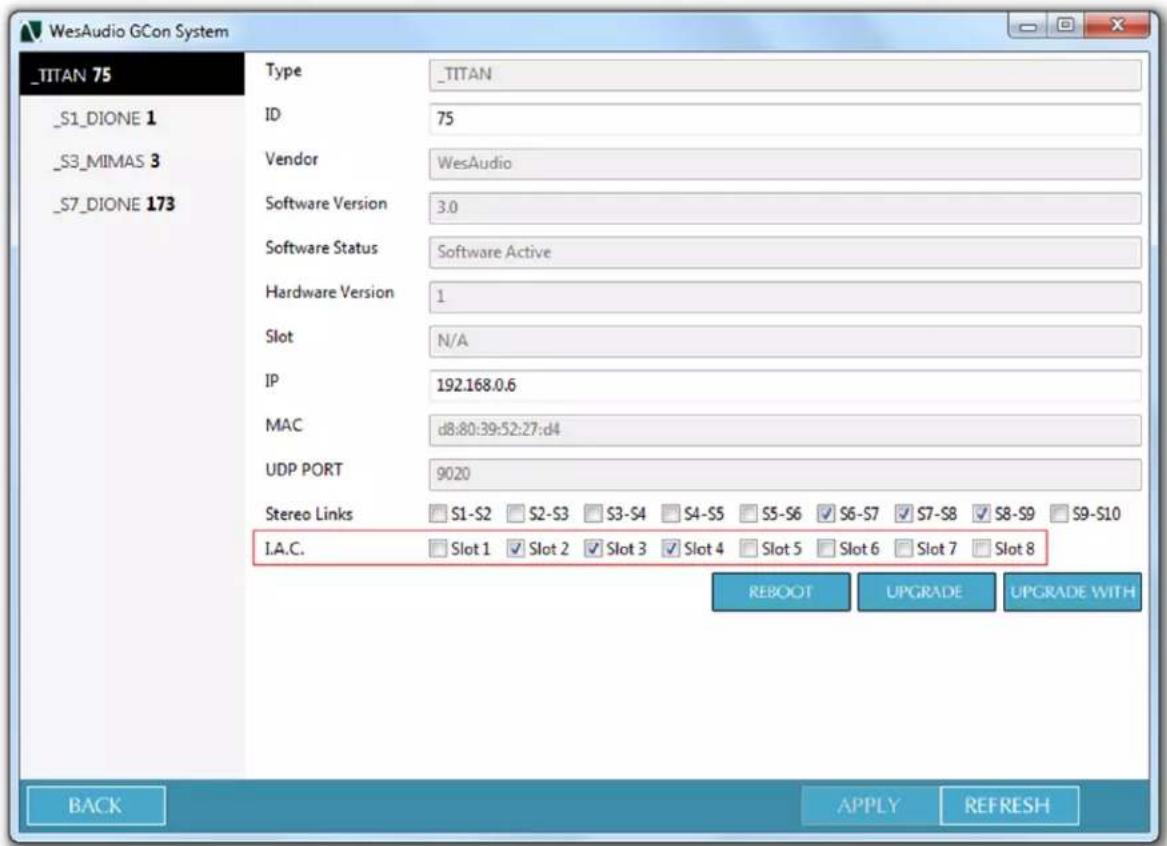Viewport: 1167px width, 846px height.
Task: Click the IP field with 192.168.0.6
Action: (x=784, y=385)
